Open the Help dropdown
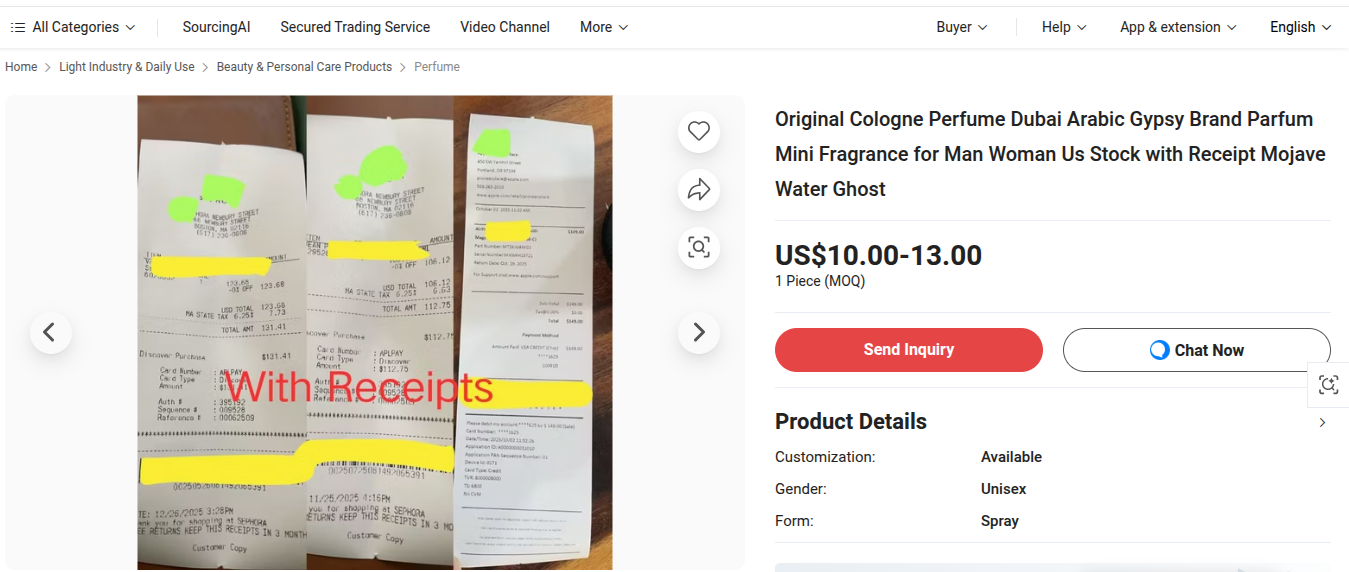The image size is (1349, 572). click(1064, 27)
